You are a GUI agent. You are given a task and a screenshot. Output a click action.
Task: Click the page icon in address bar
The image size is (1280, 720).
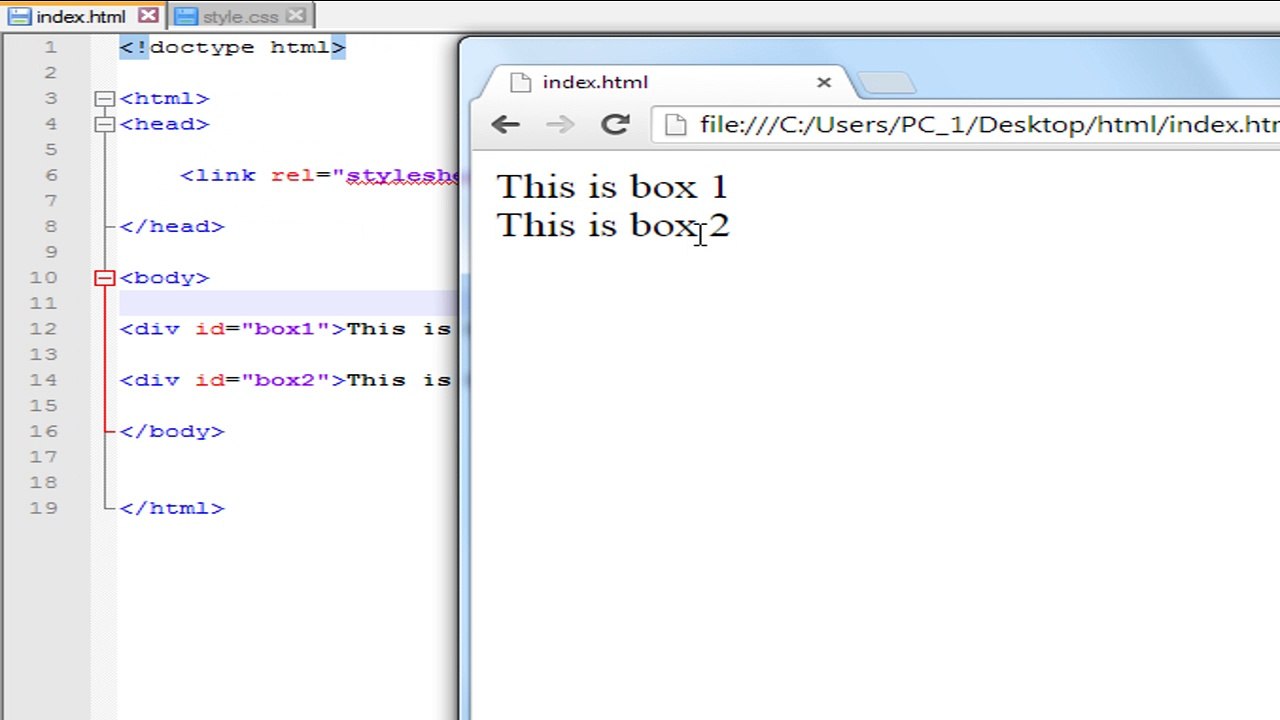tap(676, 124)
